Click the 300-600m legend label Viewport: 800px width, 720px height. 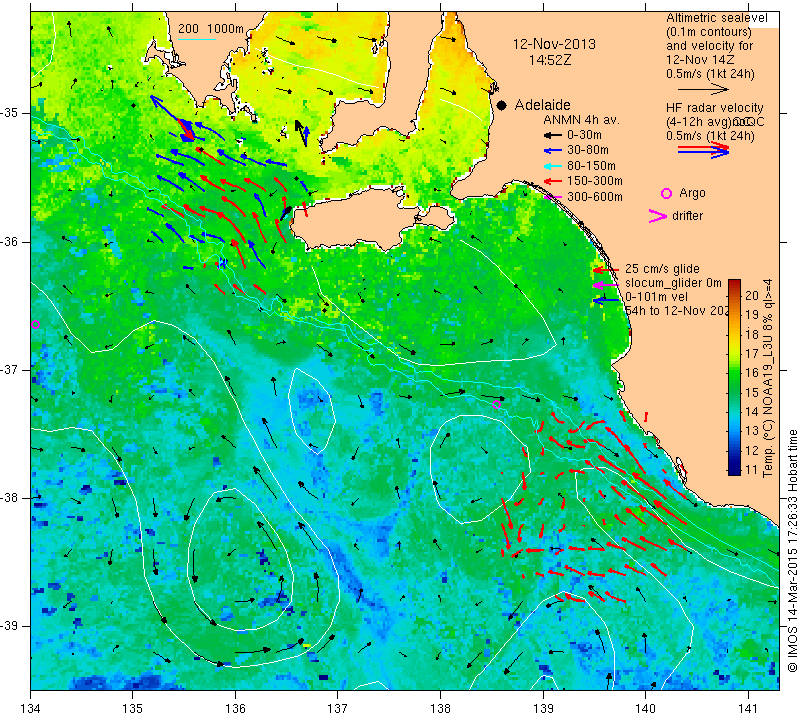pyautogui.click(x=594, y=197)
